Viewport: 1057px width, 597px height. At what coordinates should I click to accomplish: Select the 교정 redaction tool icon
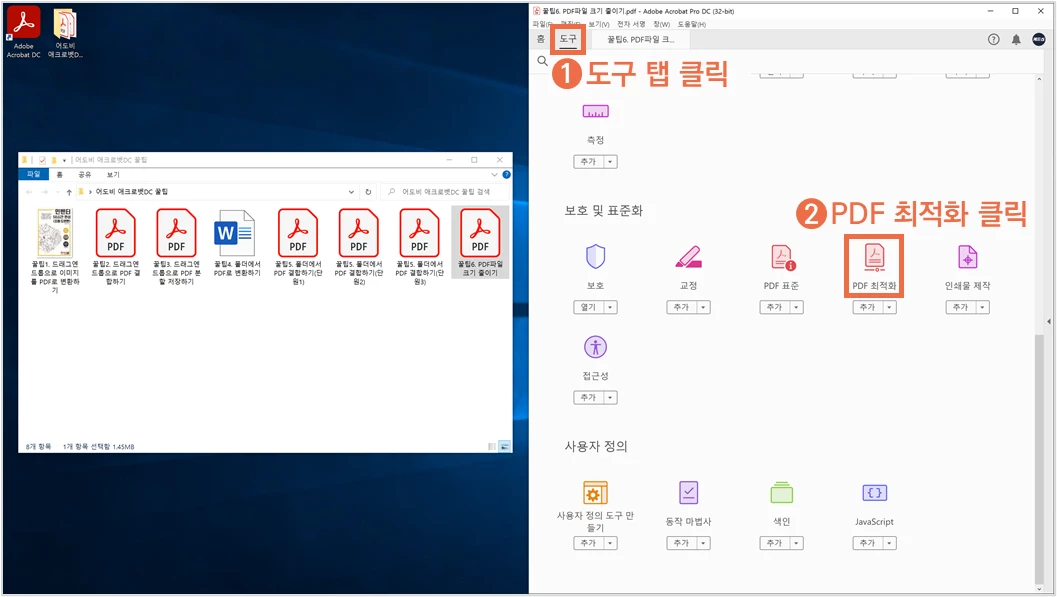coord(688,257)
